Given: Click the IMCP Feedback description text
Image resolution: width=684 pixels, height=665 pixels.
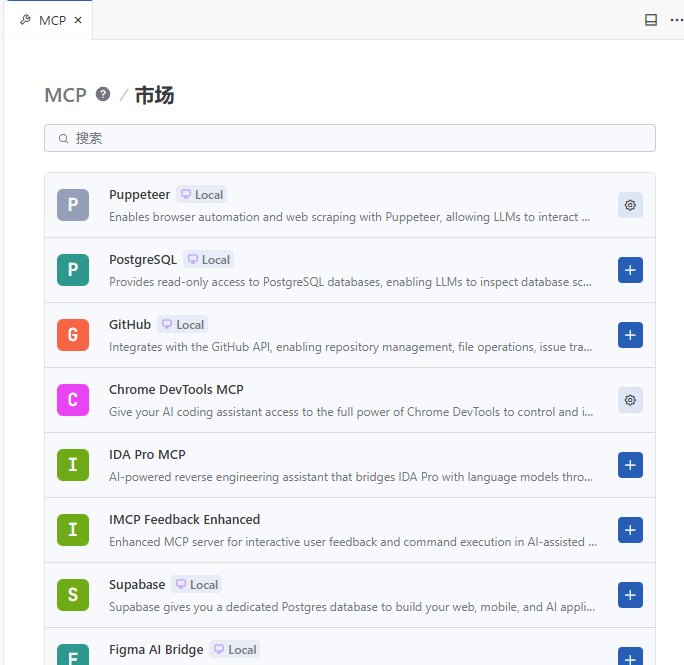Looking at the screenshot, I should pyautogui.click(x=353, y=542).
